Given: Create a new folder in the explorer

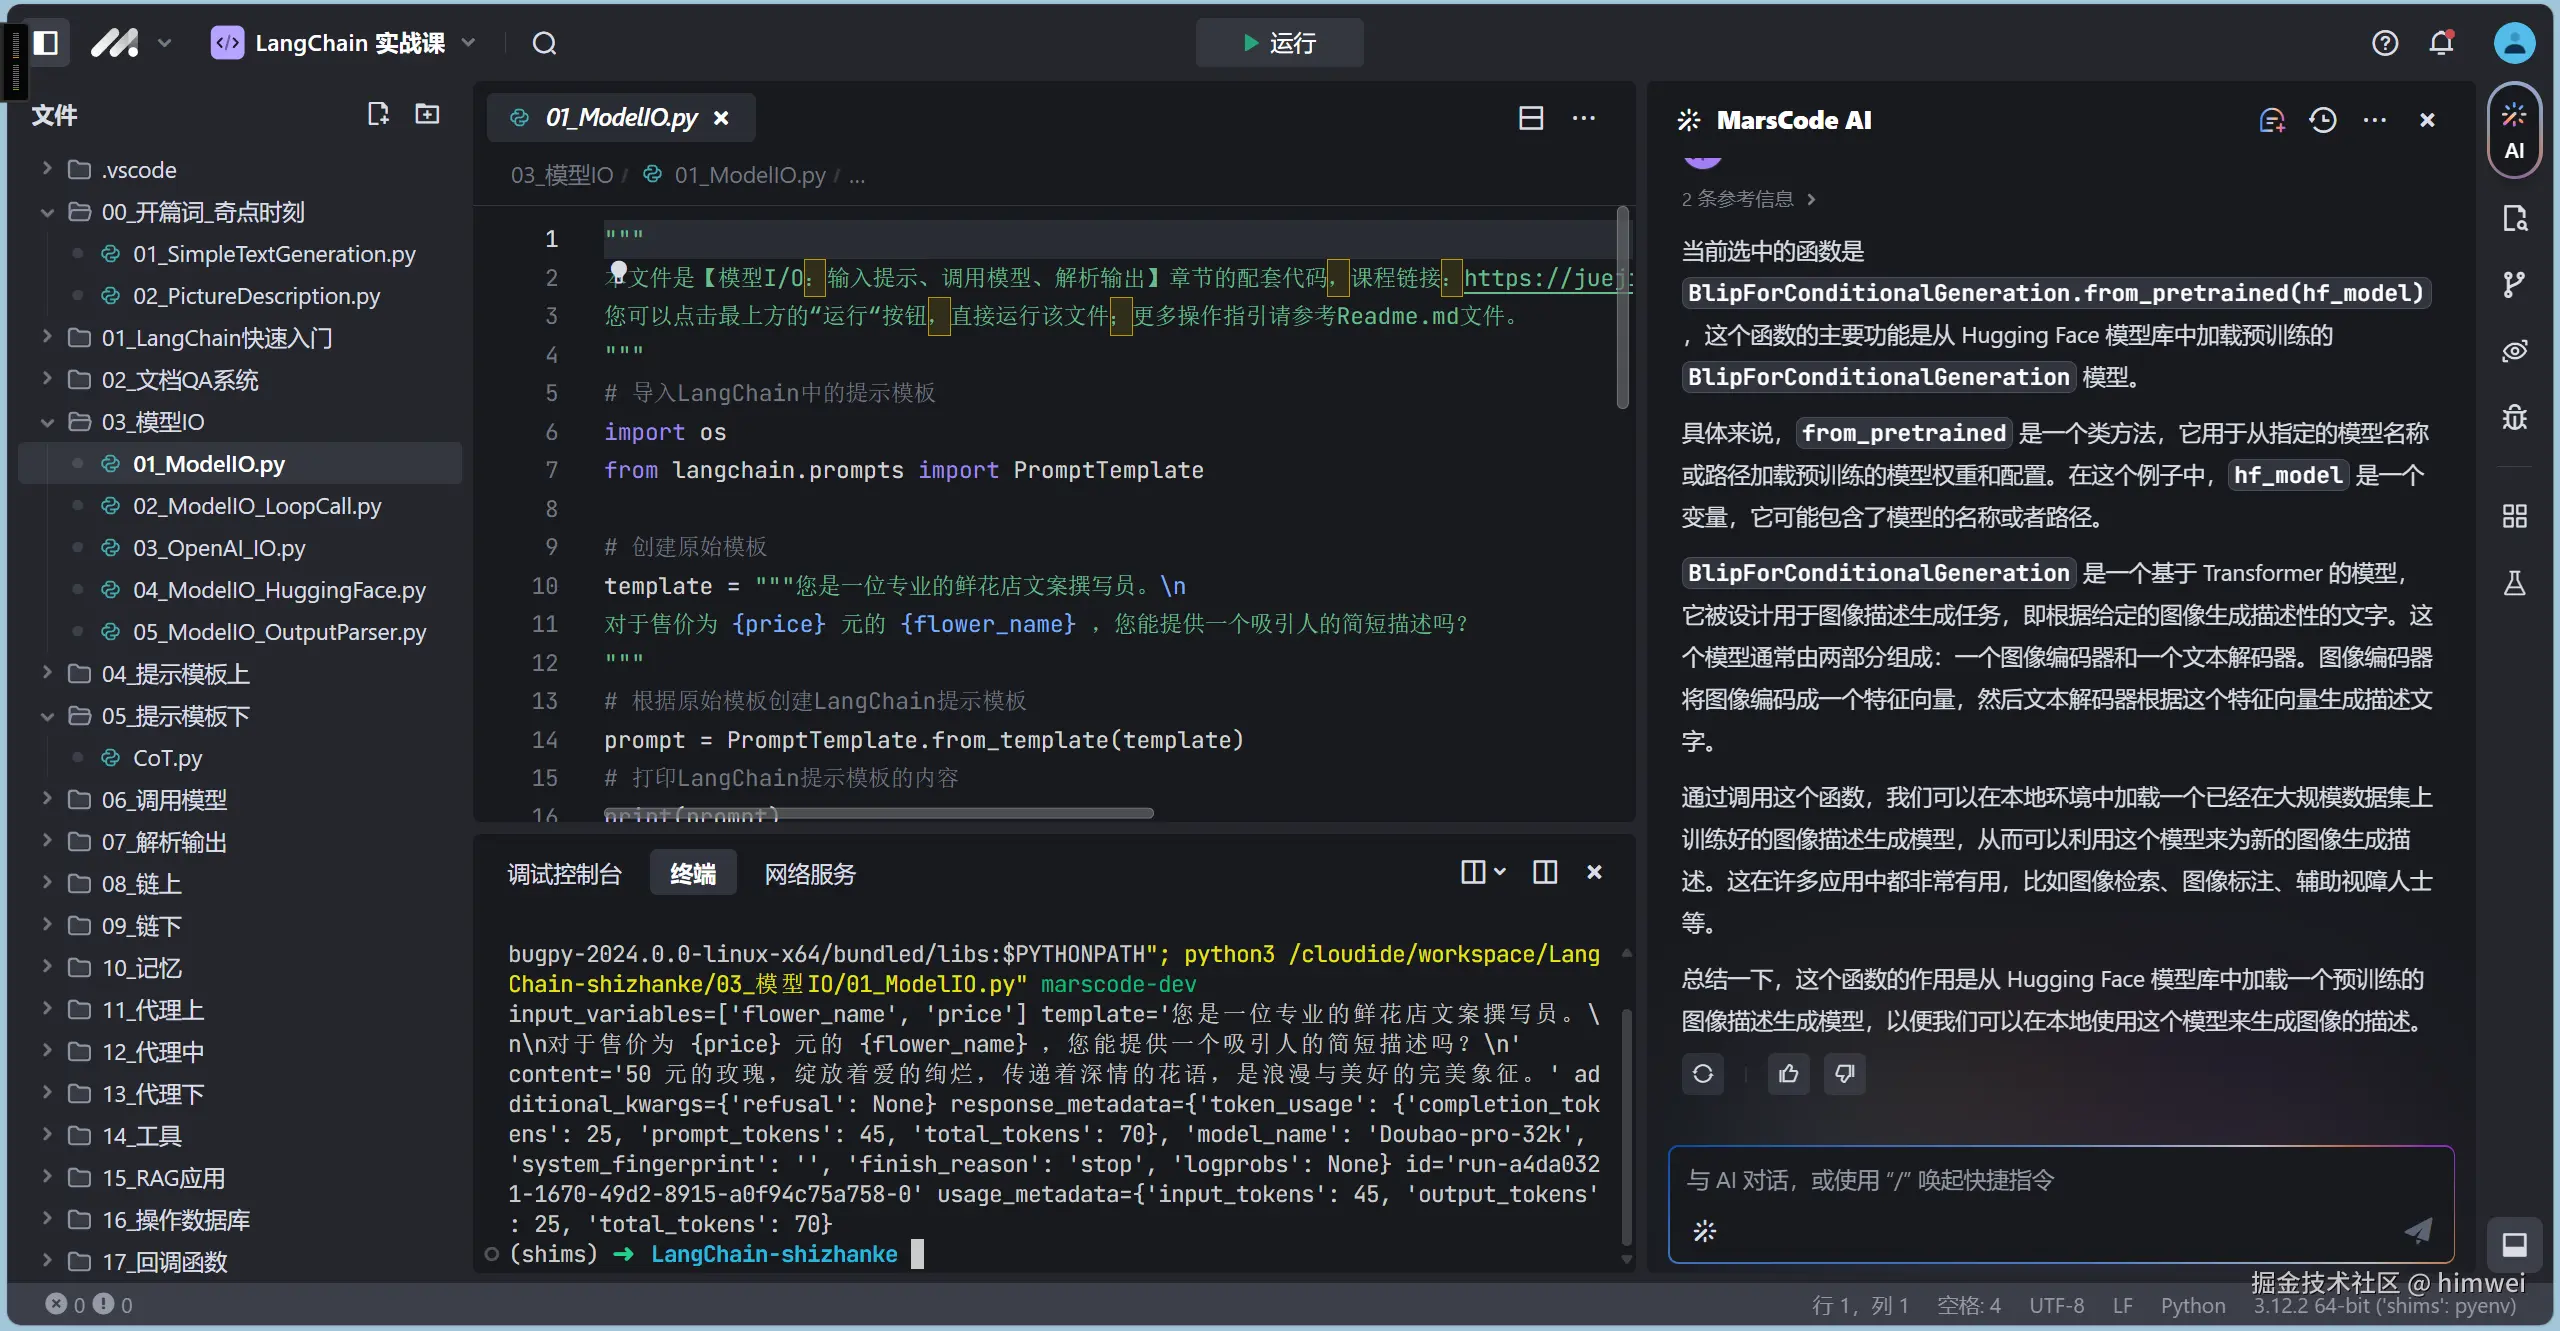Looking at the screenshot, I should click(x=427, y=114).
